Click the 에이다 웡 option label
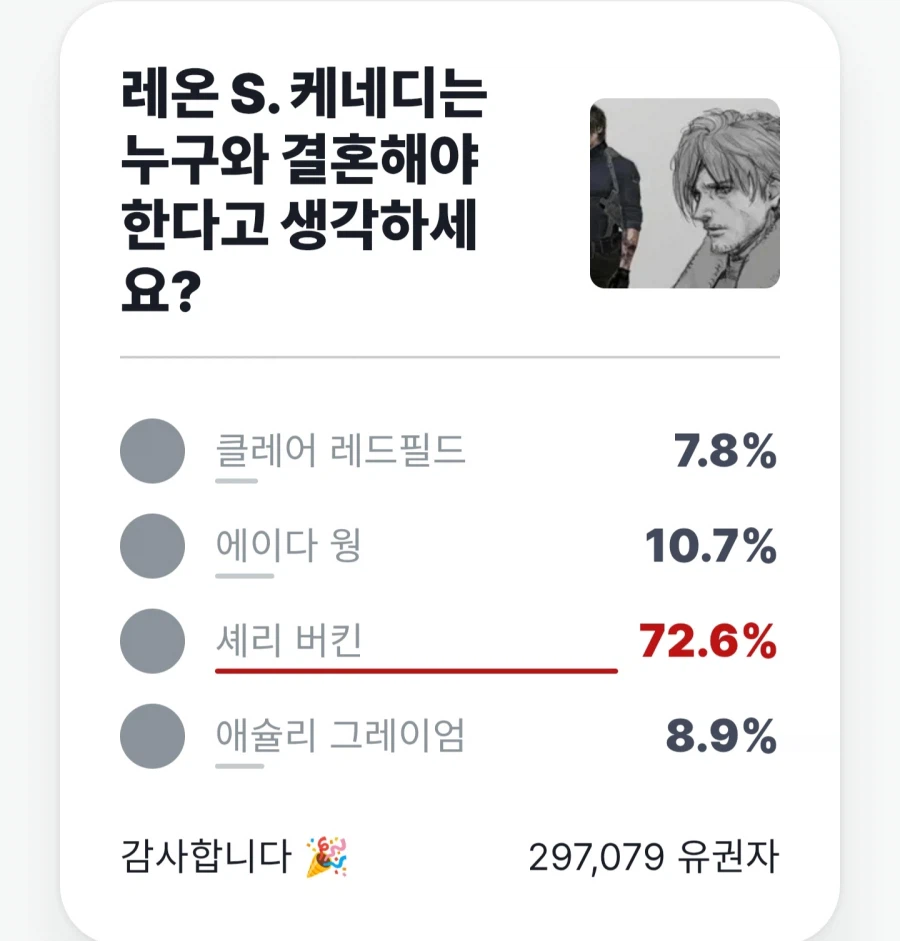900x941 pixels. click(288, 545)
